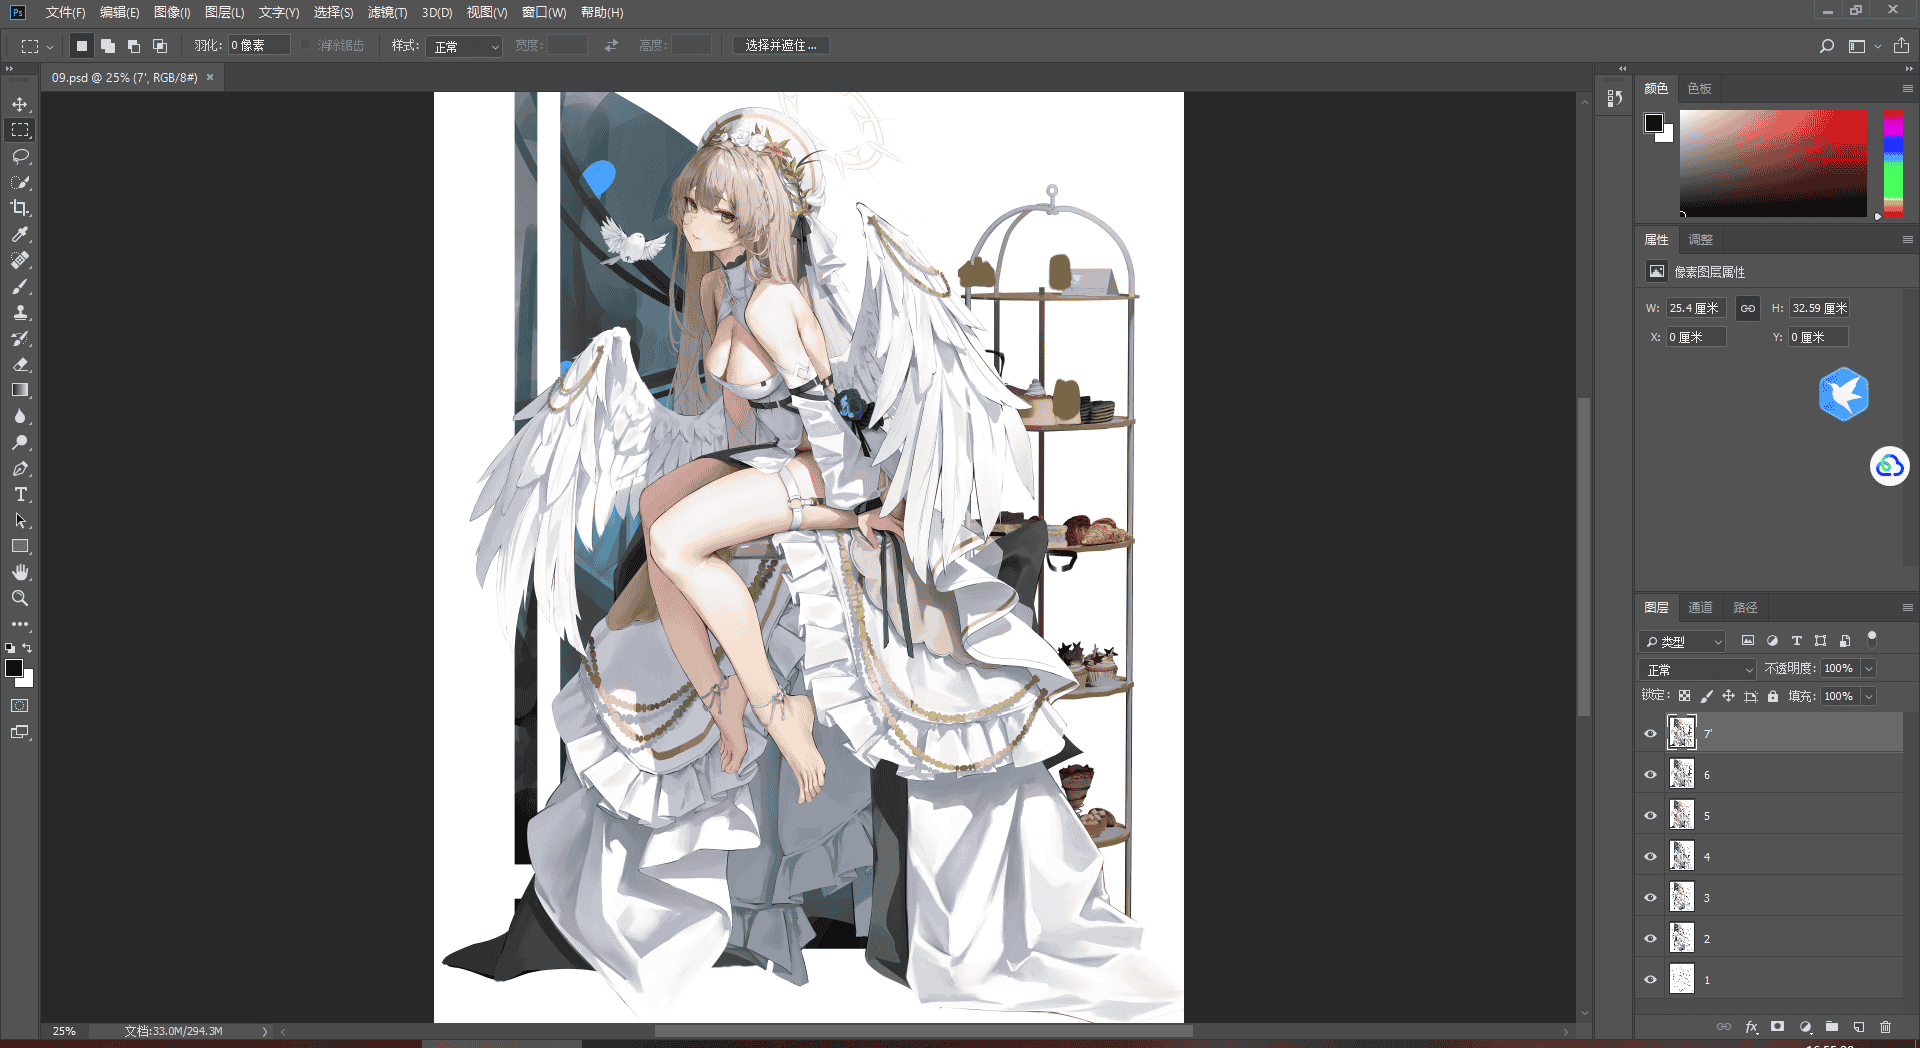Select the Crop tool

click(20, 208)
